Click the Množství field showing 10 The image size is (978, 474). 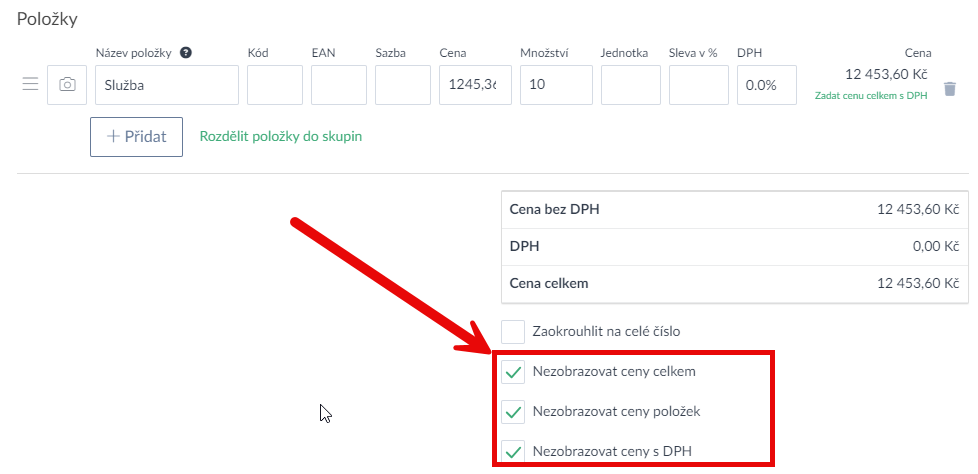[x=556, y=85]
